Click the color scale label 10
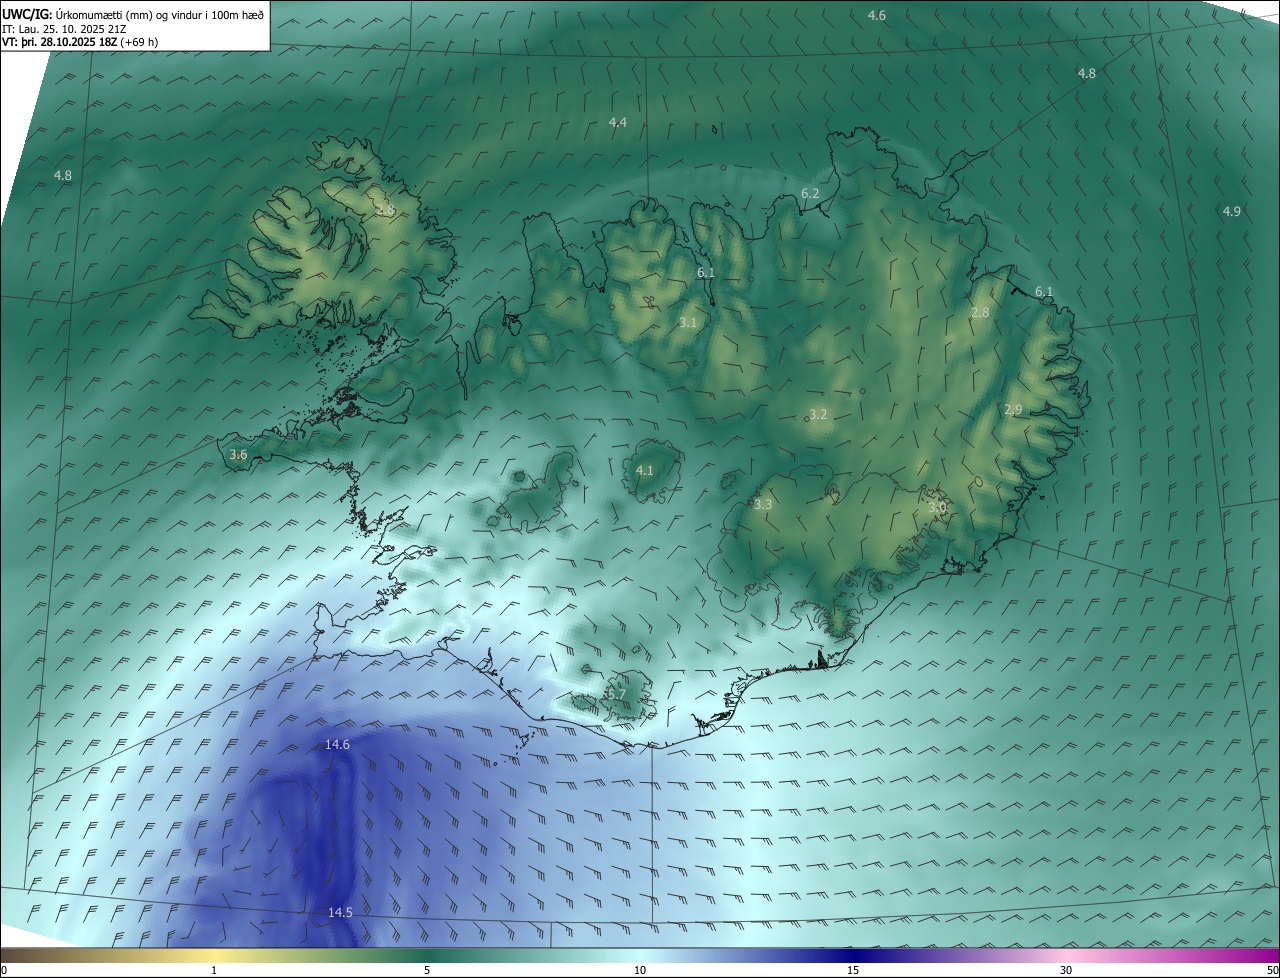This screenshot has width=1280, height=978. pos(640,970)
